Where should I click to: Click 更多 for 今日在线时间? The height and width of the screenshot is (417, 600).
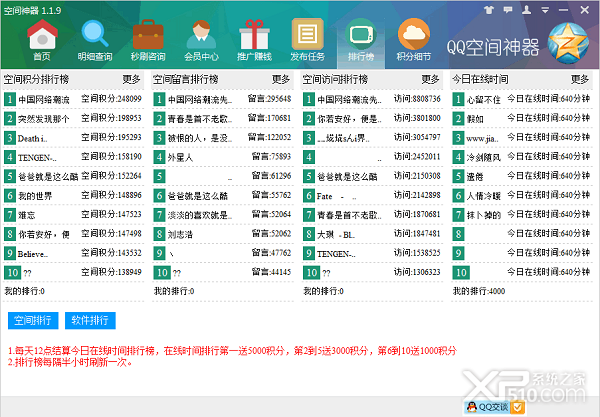point(580,79)
